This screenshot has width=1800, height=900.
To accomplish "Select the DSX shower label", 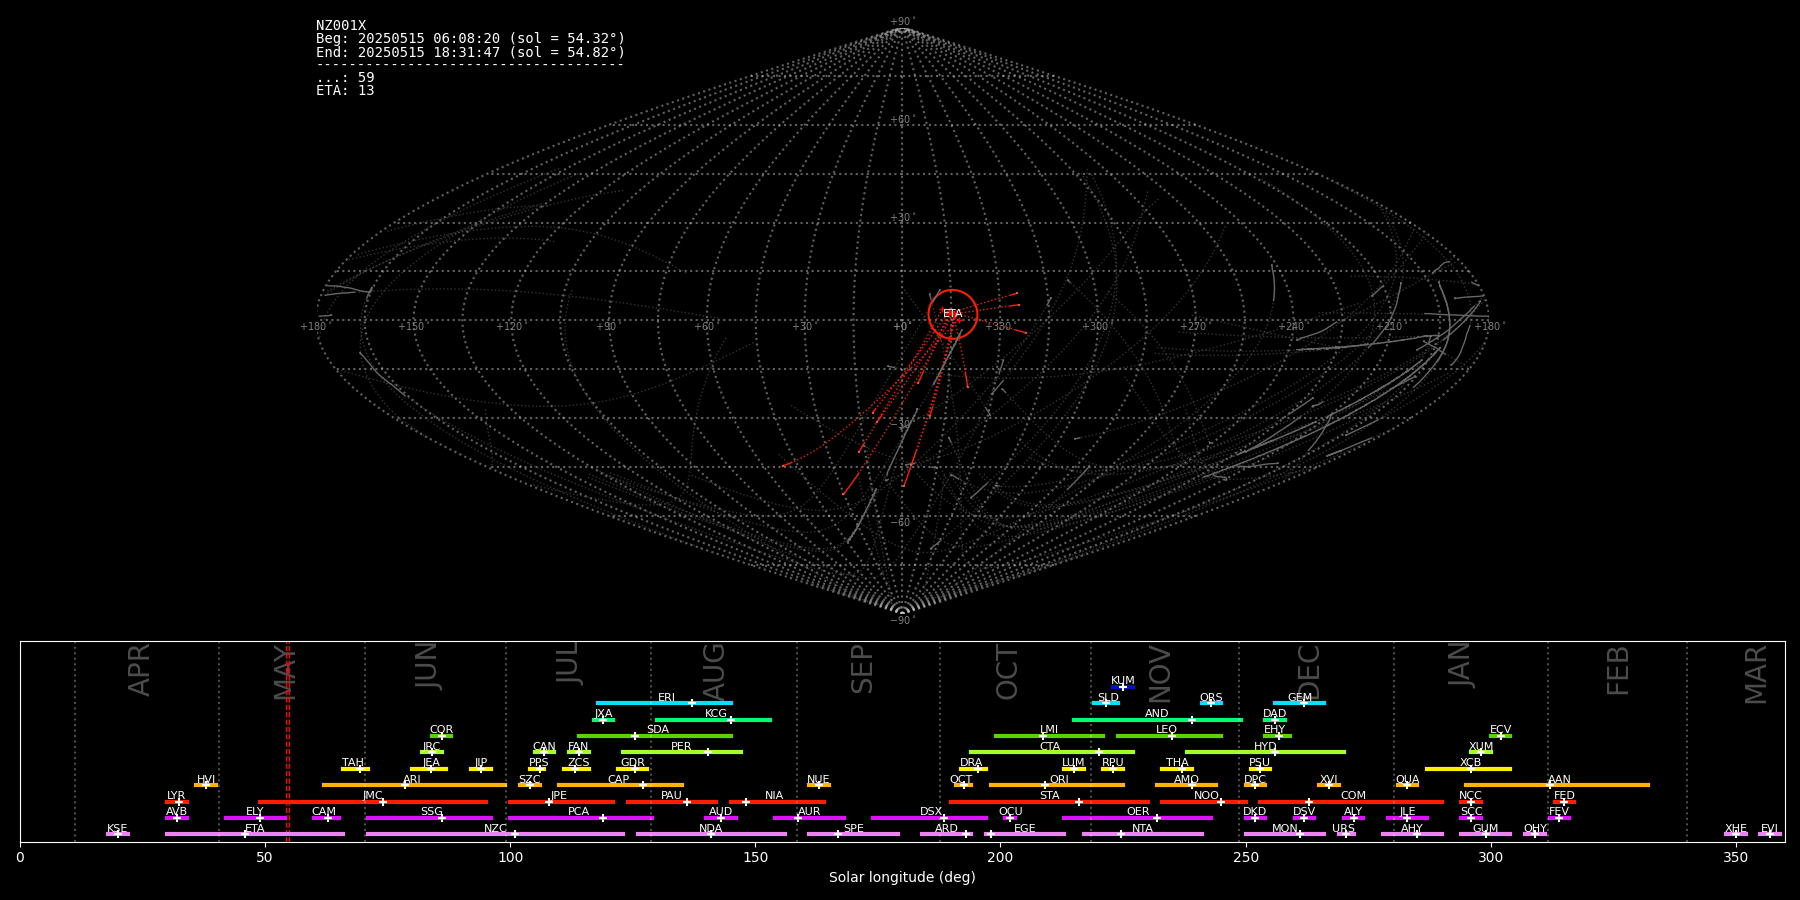I will point(931,812).
